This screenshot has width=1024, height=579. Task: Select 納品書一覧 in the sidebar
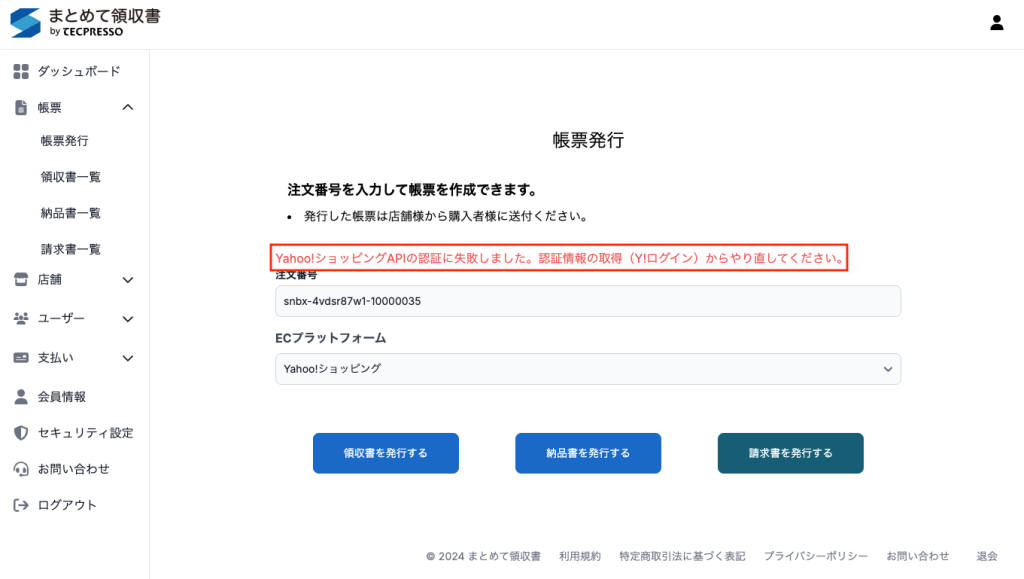click(x=70, y=213)
